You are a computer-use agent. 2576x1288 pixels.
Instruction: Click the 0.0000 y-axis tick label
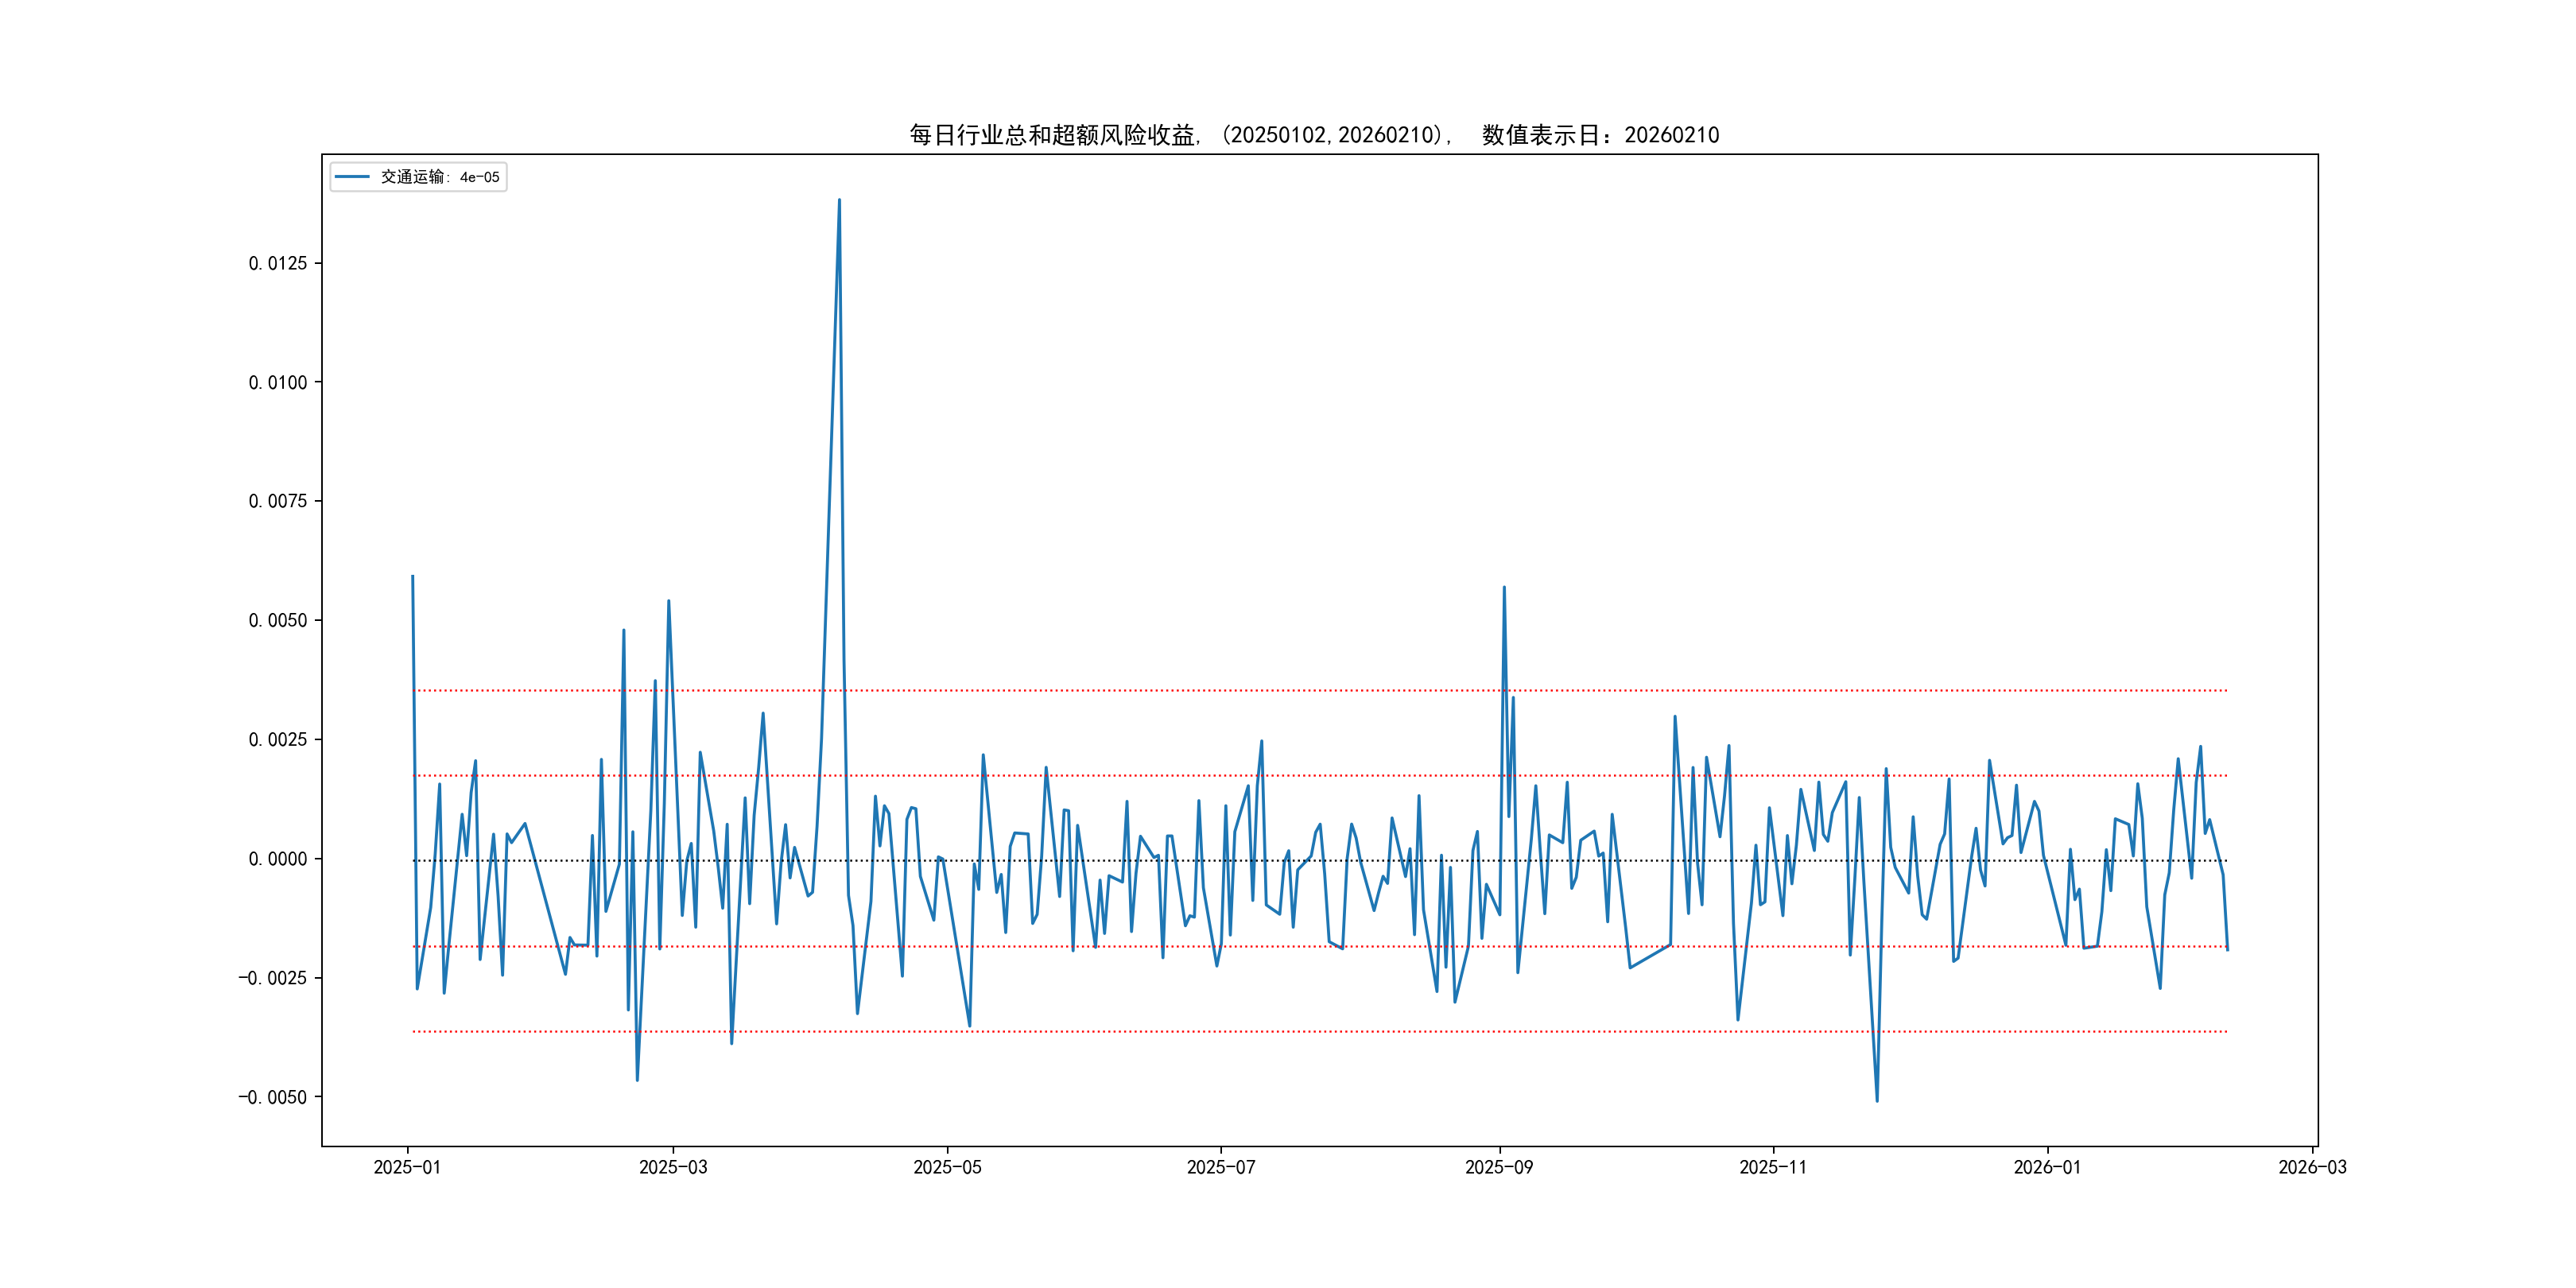click(277, 859)
